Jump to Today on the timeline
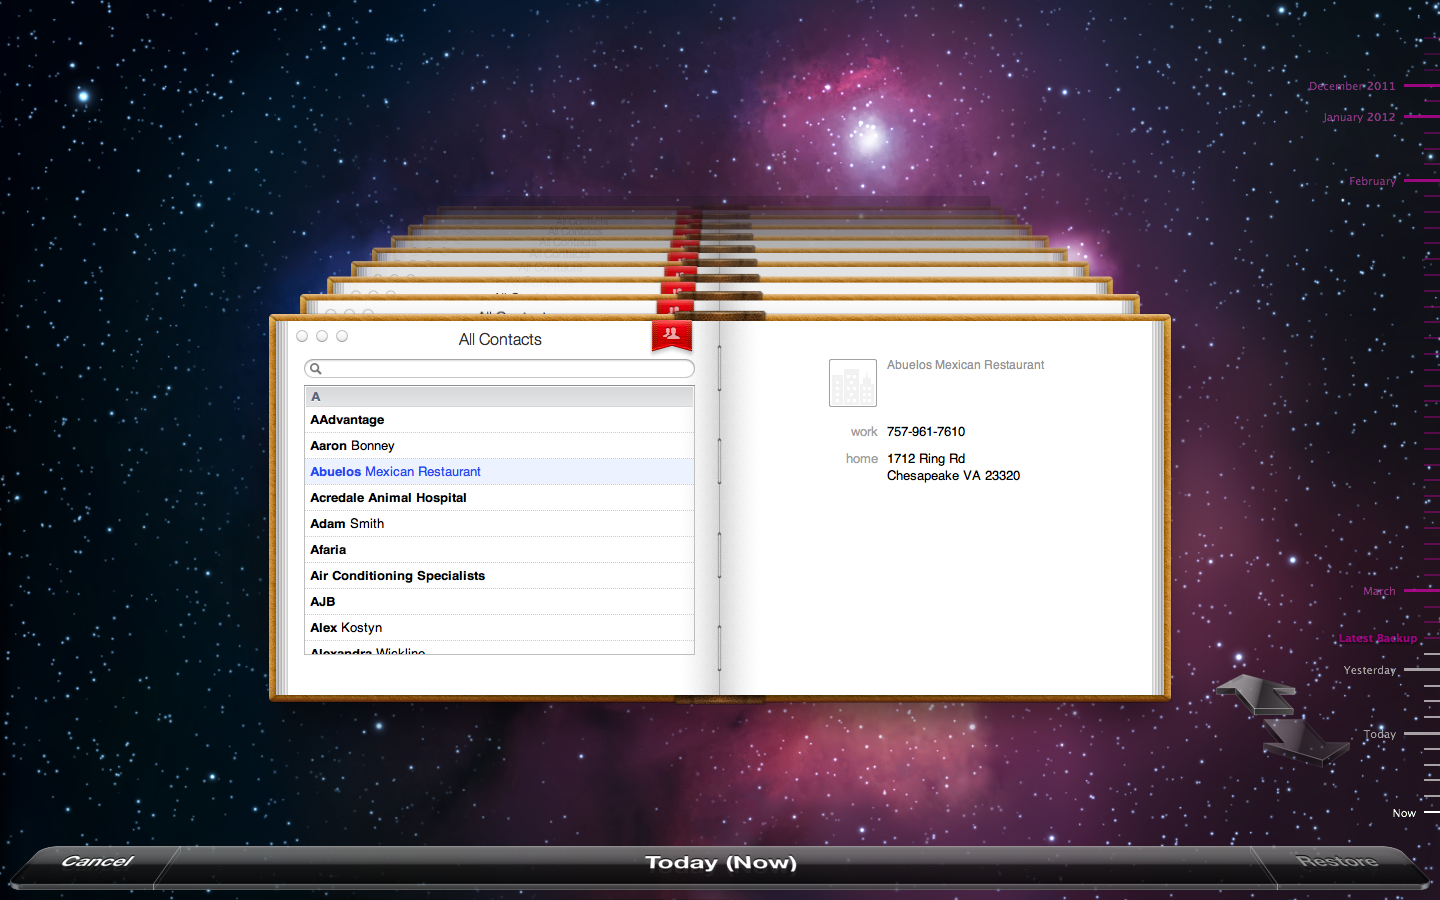Viewport: 1440px width, 900px height. tap(1380, 734)
